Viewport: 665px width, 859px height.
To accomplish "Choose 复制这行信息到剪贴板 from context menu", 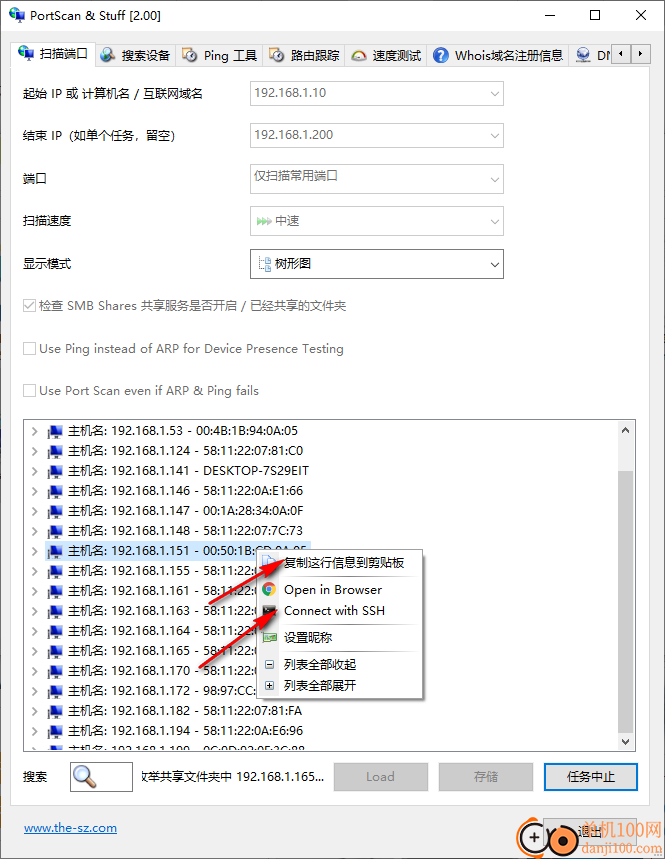I will [x=340, y=563].
